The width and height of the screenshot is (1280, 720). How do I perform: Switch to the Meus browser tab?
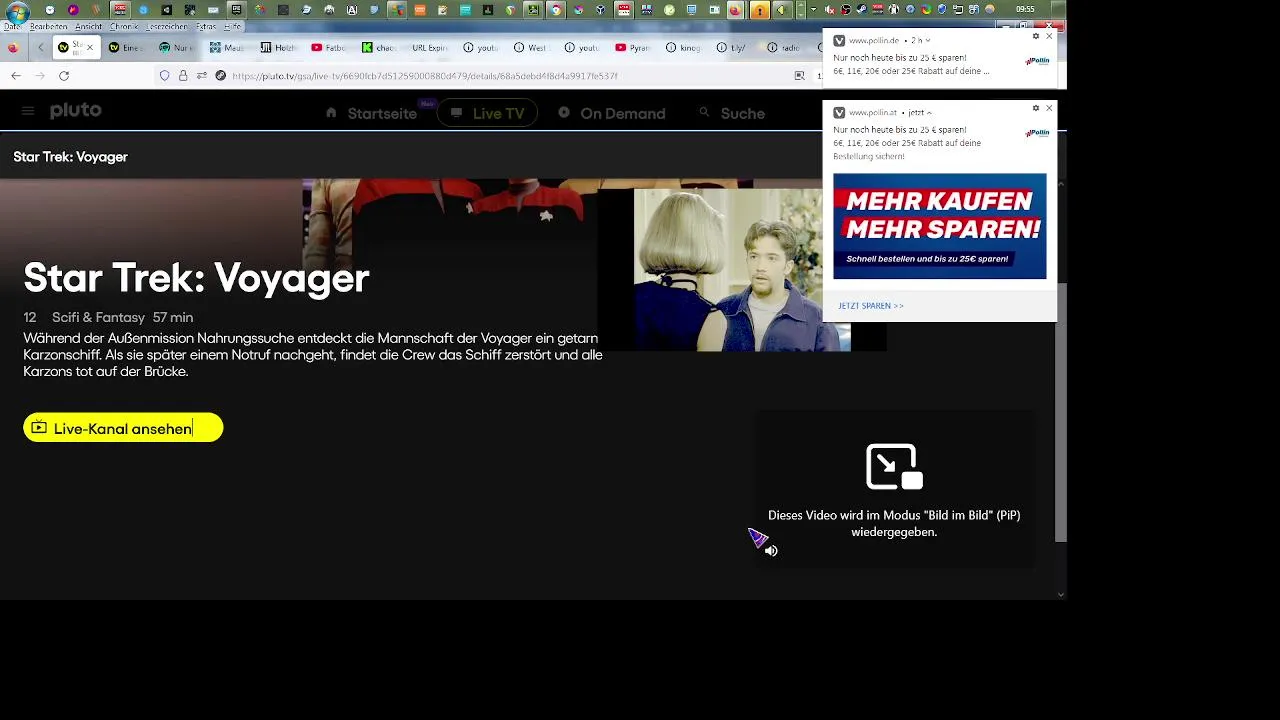(227, 47)
